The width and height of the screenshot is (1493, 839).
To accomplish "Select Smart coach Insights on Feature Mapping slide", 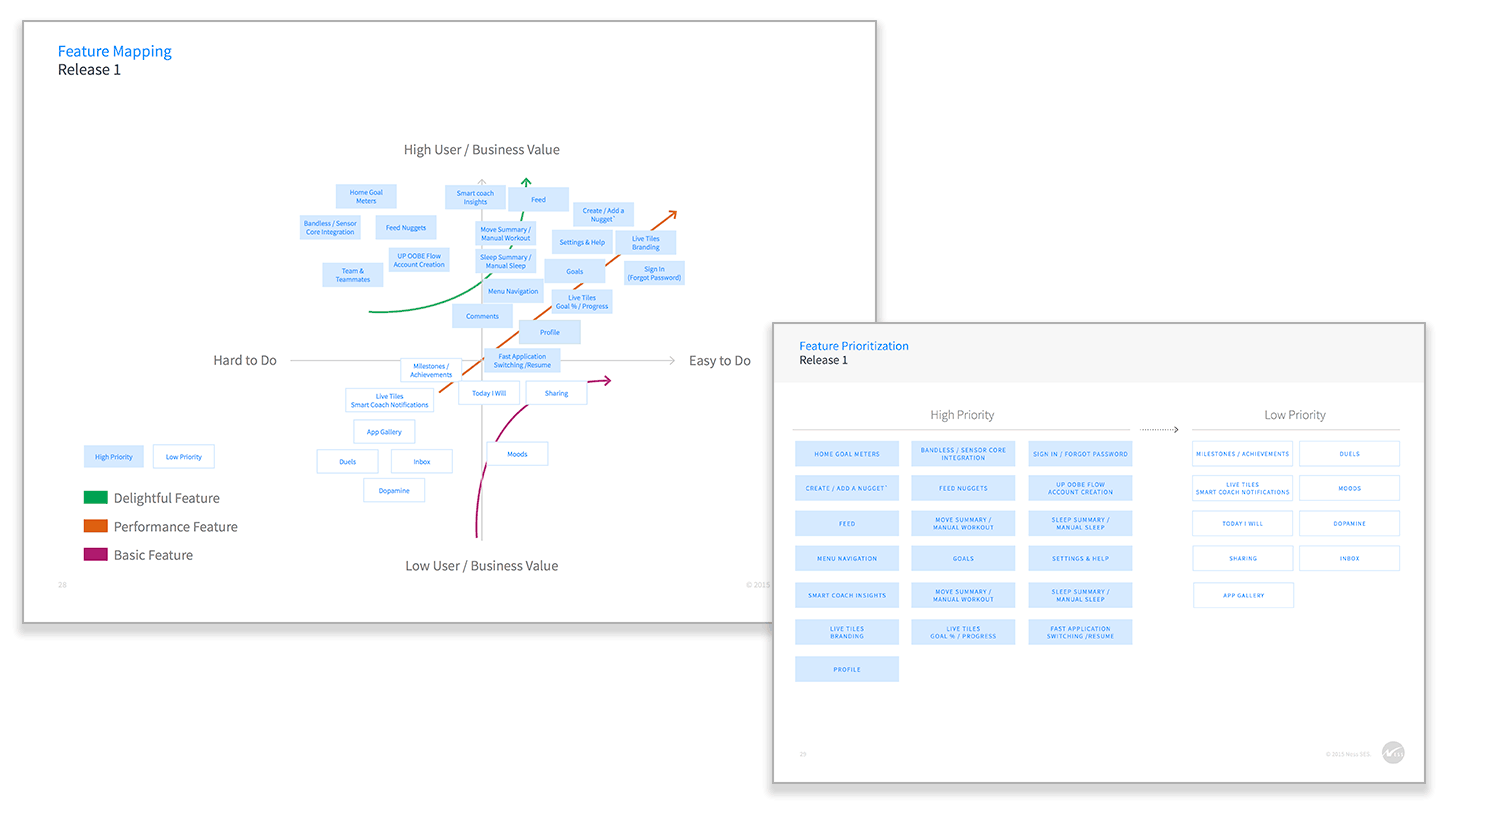I will tap(475, 197).
